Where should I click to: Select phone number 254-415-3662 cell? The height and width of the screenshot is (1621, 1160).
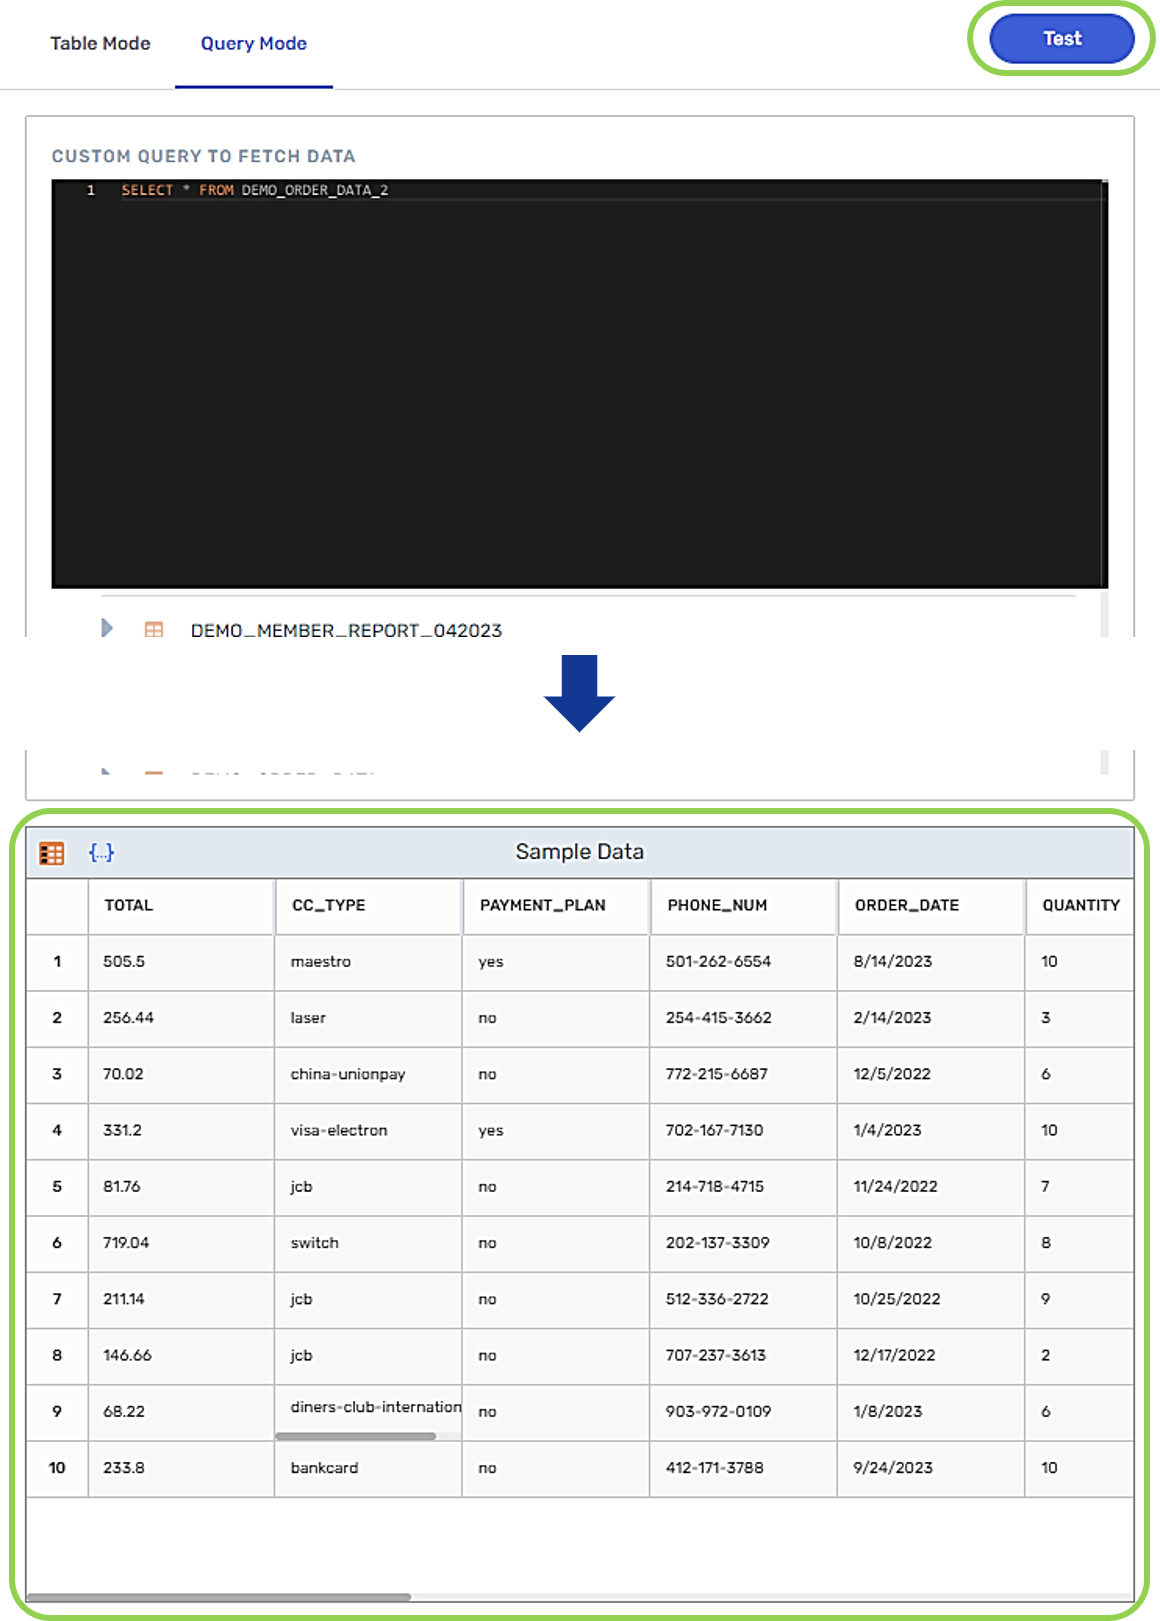pos(744,1018)
